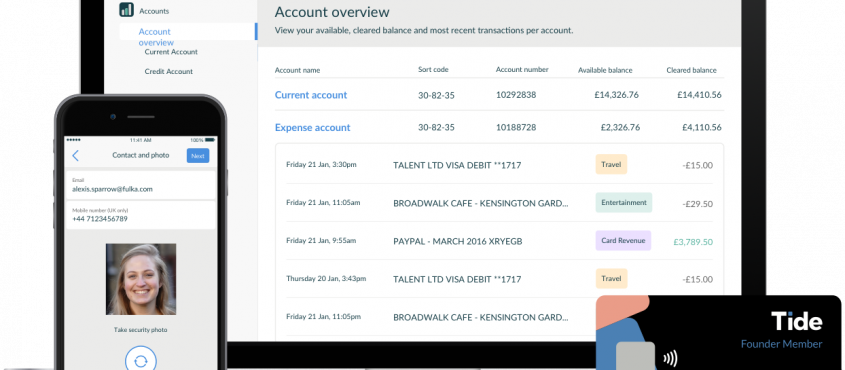
Task: Click the Travel tag on Friday 3:30pm row
Action: pos(611,164)
